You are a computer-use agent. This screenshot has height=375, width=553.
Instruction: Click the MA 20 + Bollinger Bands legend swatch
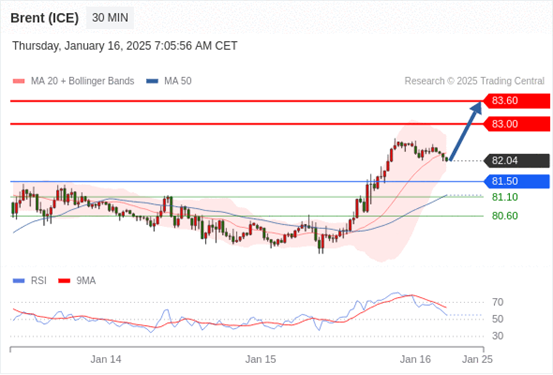click(19, 81)
